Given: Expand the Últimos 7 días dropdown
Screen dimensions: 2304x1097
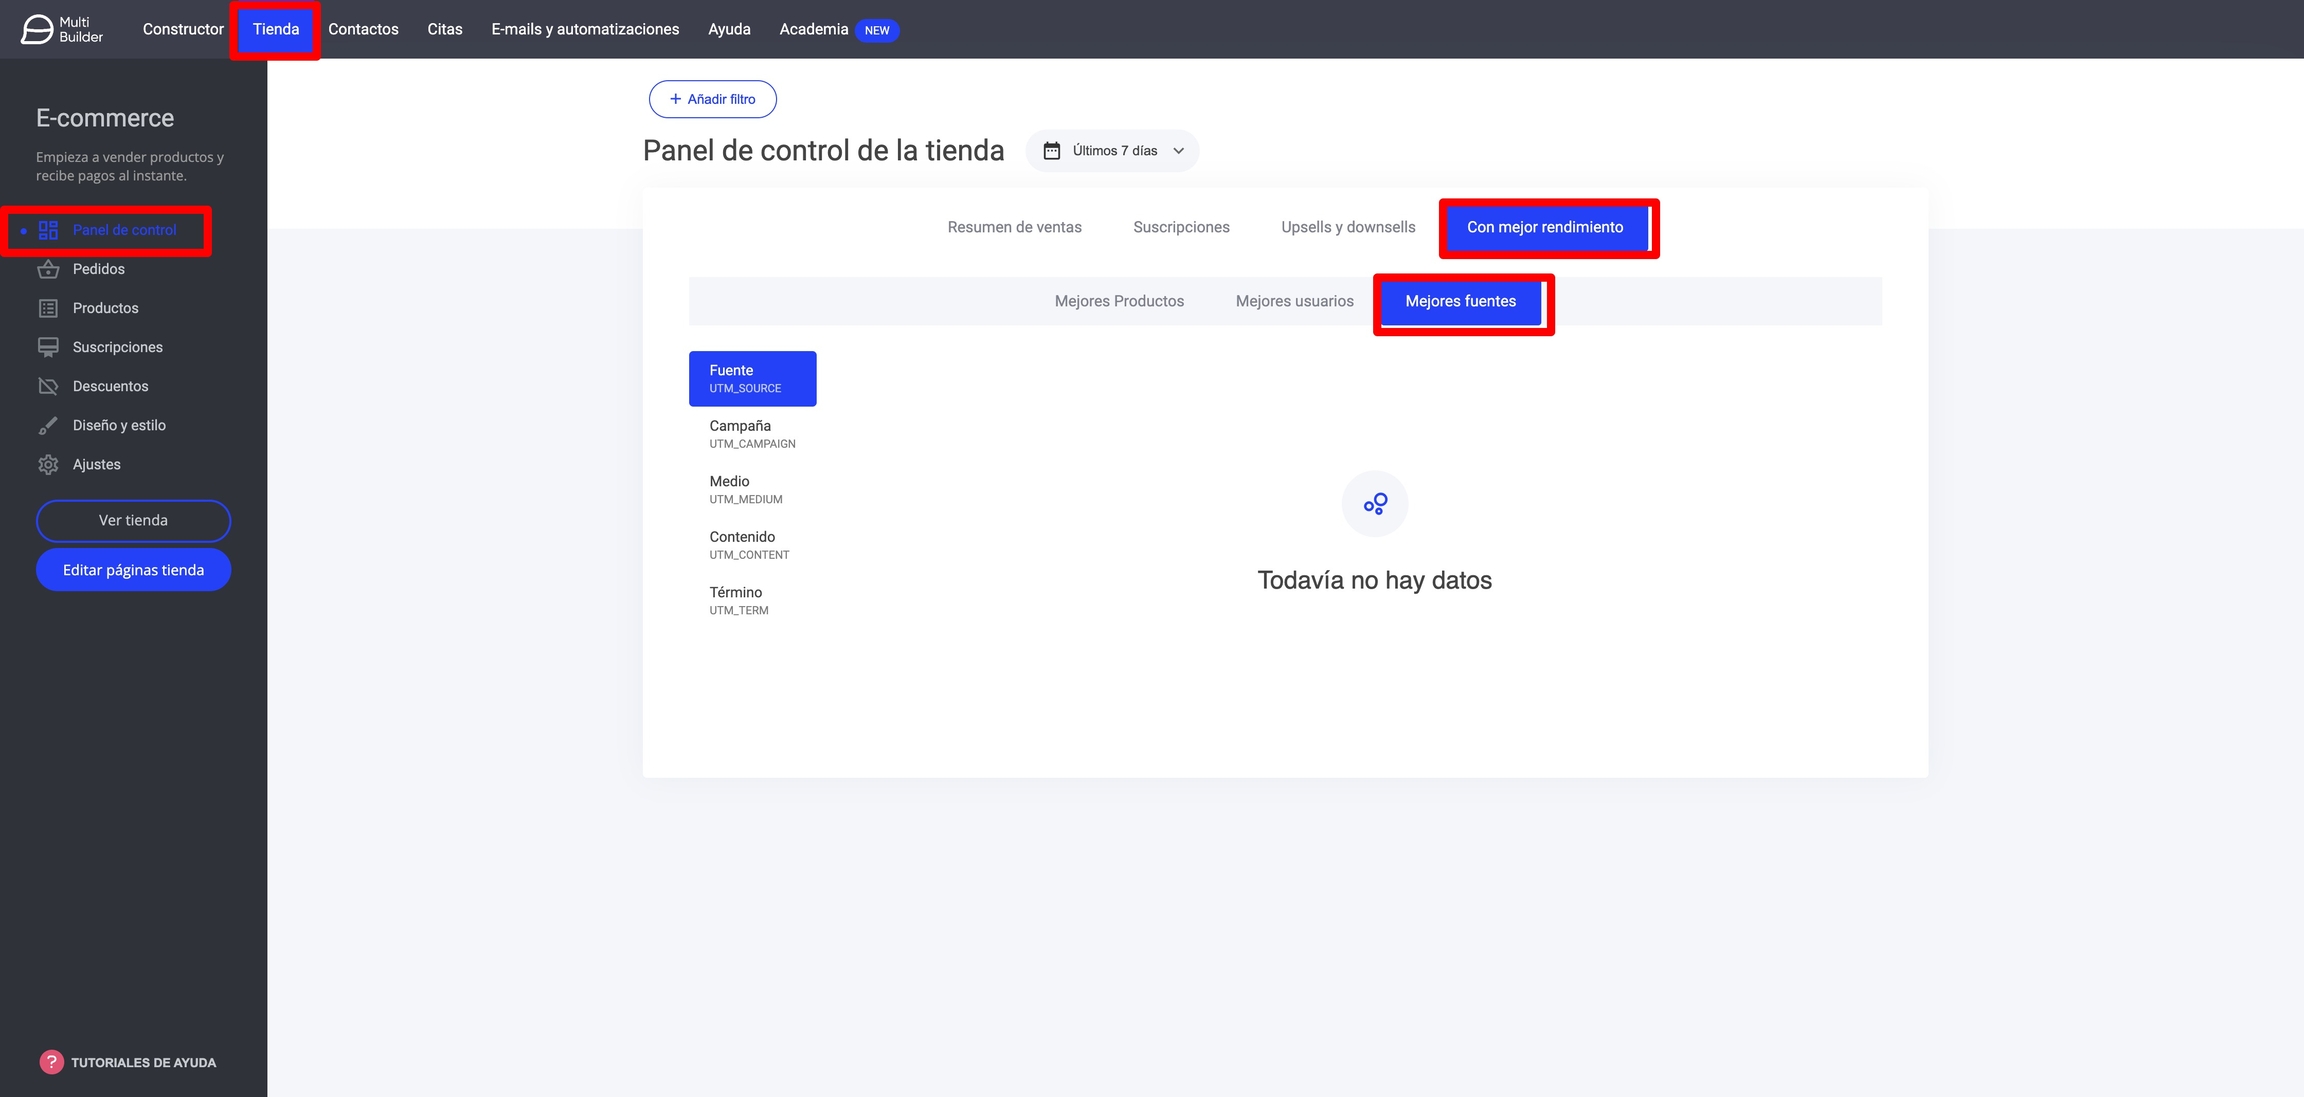Looking at the screenshot, I should (x=1179, y=151).
